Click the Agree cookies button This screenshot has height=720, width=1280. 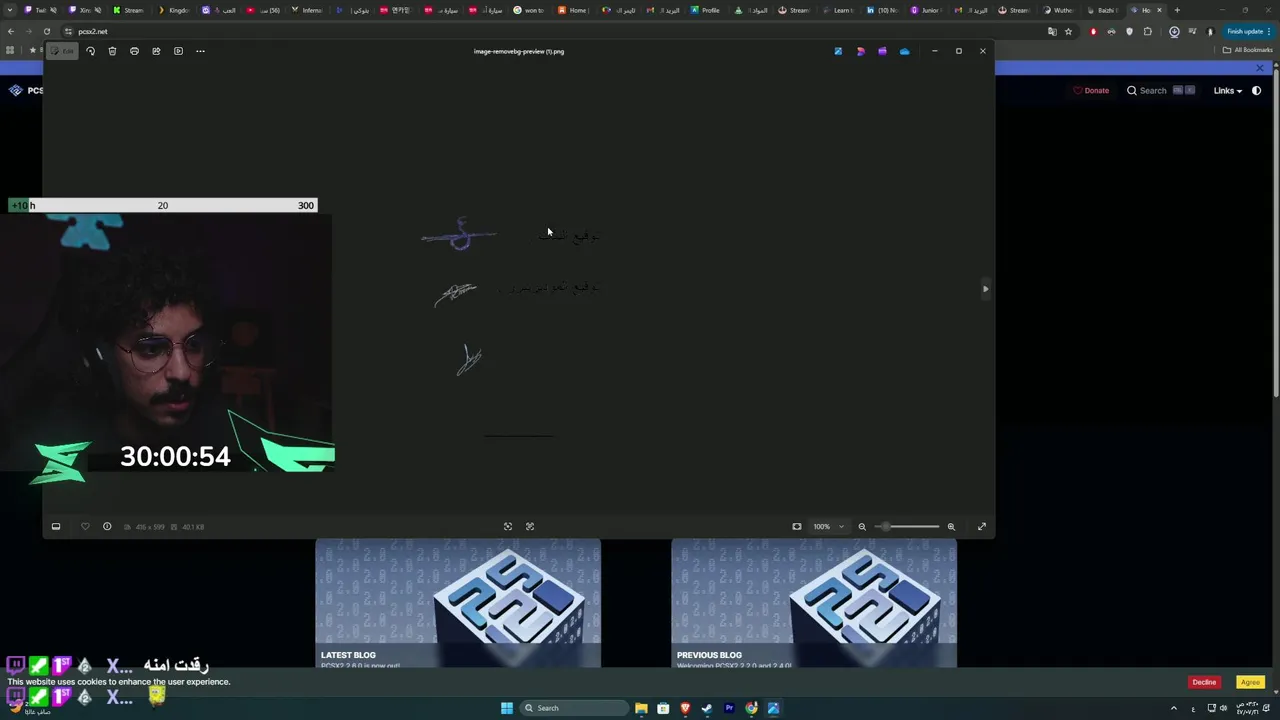coord(1250,682)
